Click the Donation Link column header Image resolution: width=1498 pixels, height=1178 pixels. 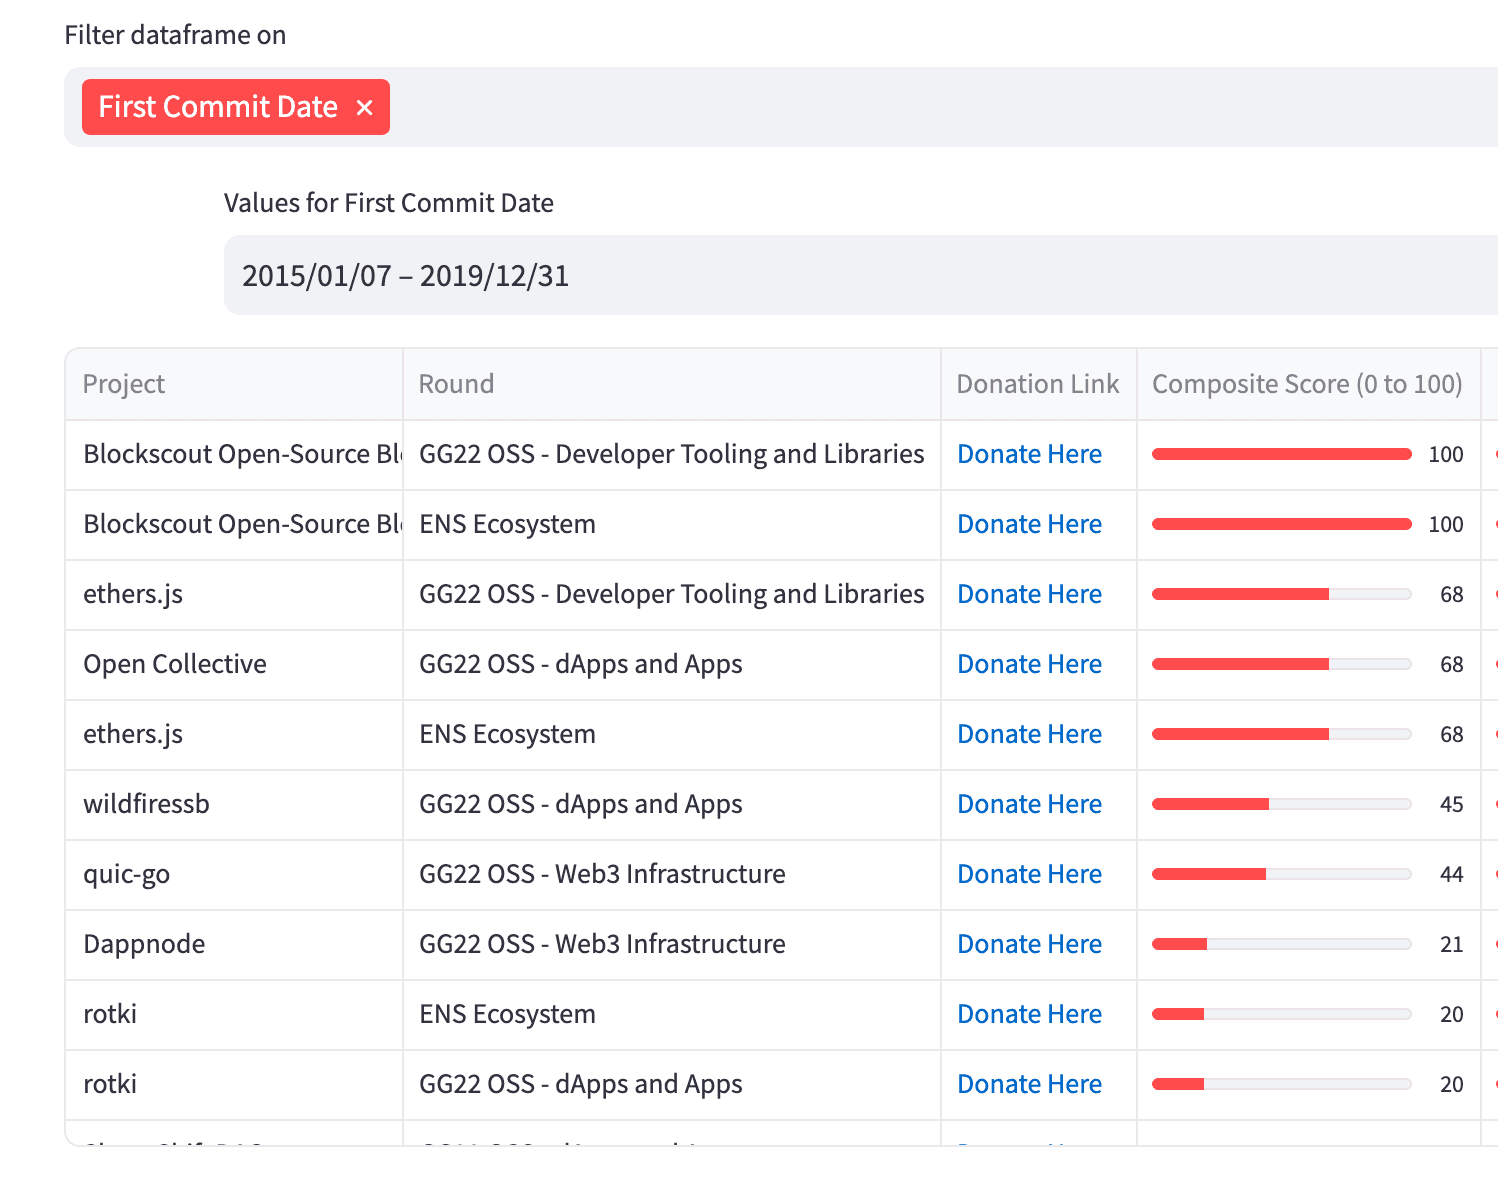1037,384
